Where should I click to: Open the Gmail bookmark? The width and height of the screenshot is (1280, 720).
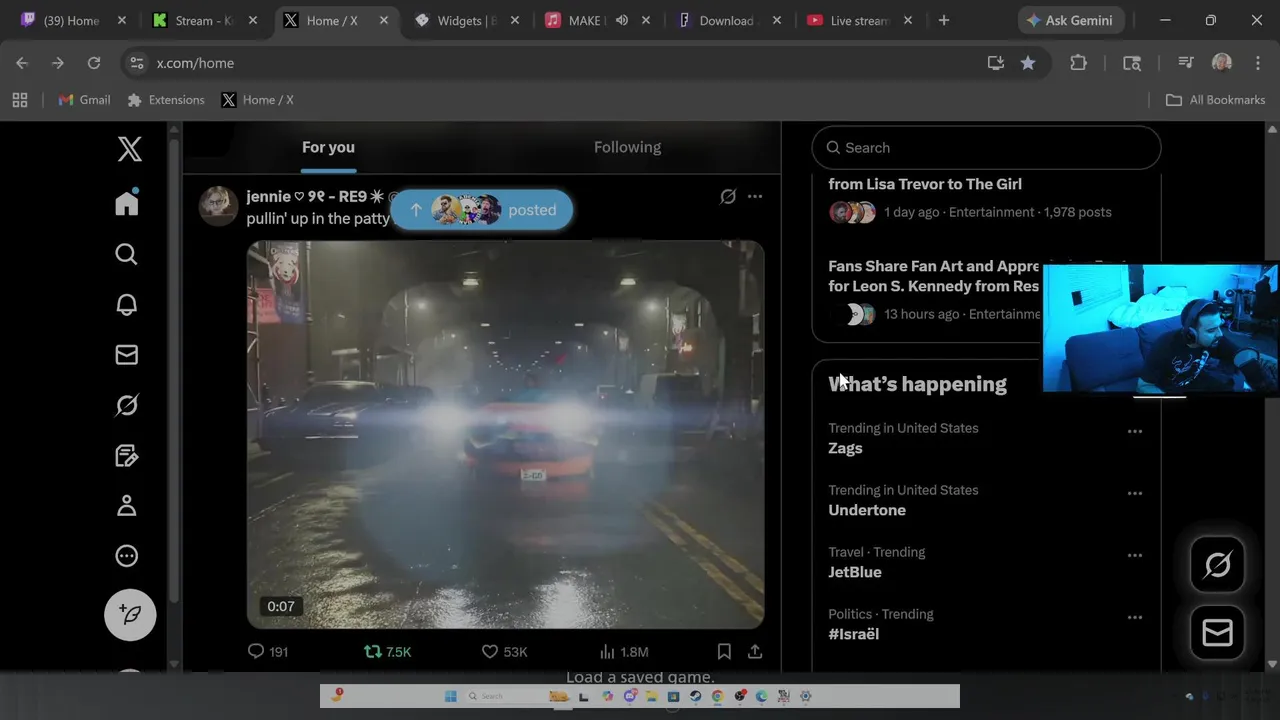85,100
